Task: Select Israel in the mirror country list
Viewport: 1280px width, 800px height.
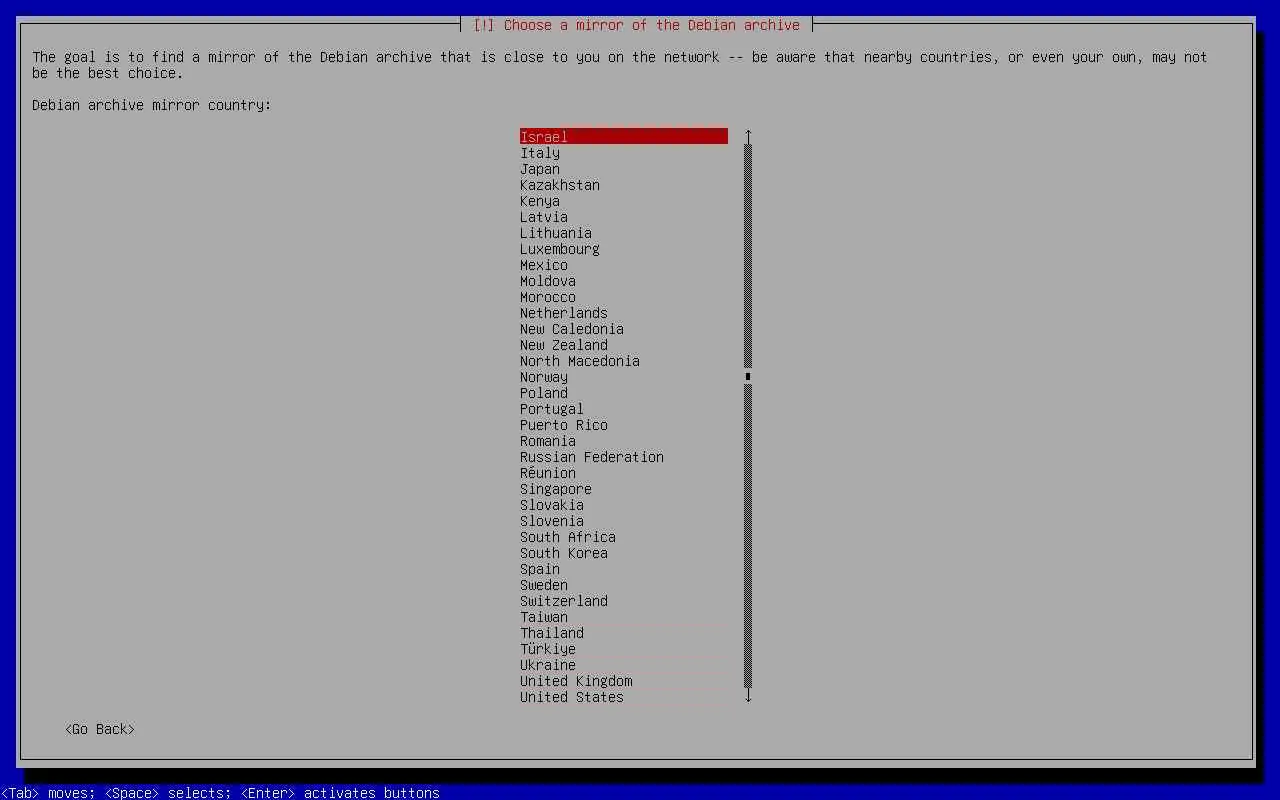Action: (624, 136)
